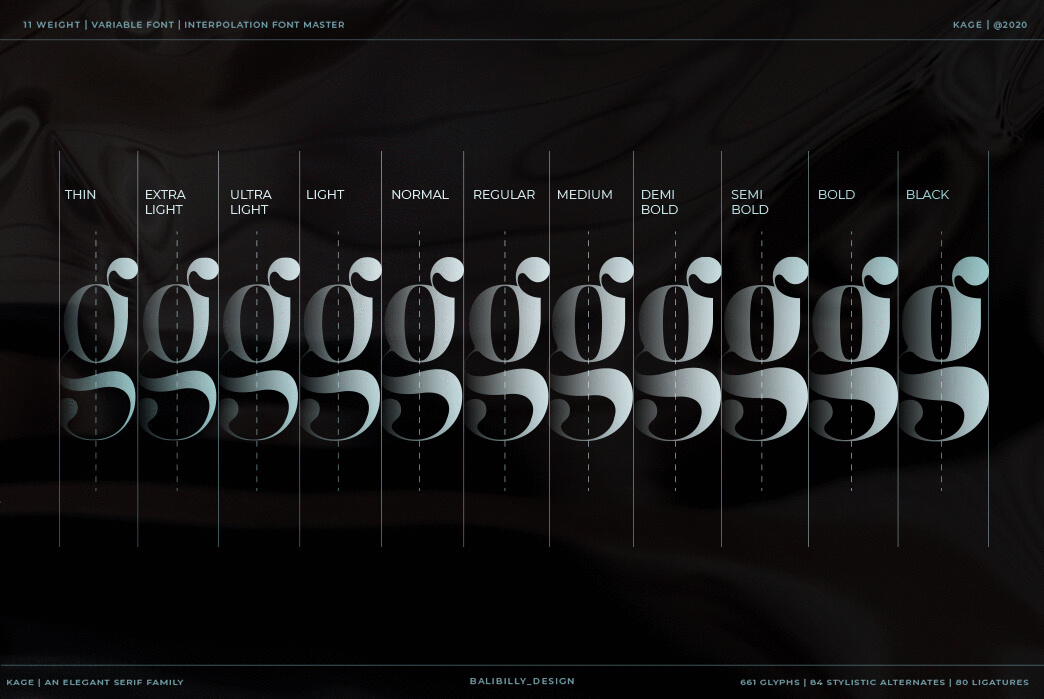Click the KAGE | @2020 header text

tap(990, 25)
